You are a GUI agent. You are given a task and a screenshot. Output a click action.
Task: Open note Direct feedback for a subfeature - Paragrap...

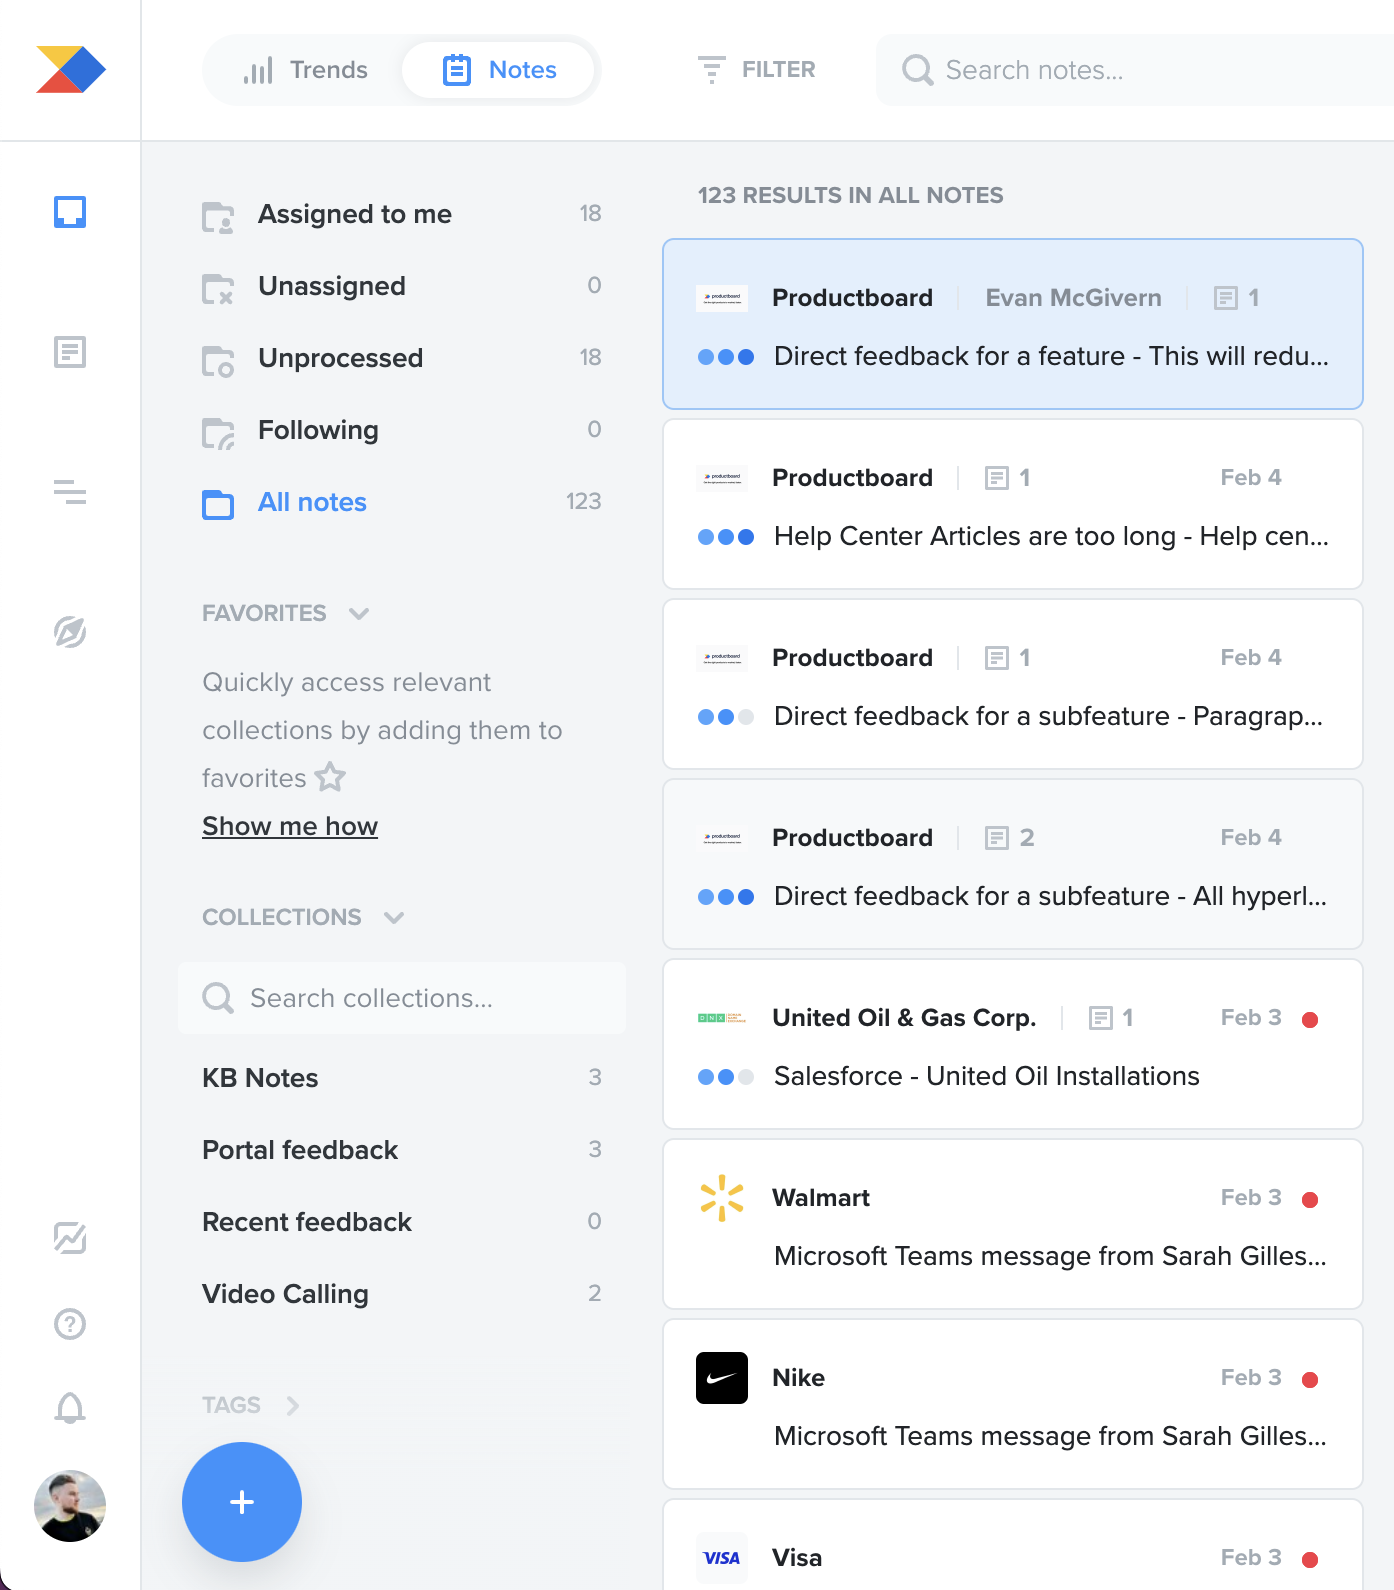click(x=1013, y=684)
